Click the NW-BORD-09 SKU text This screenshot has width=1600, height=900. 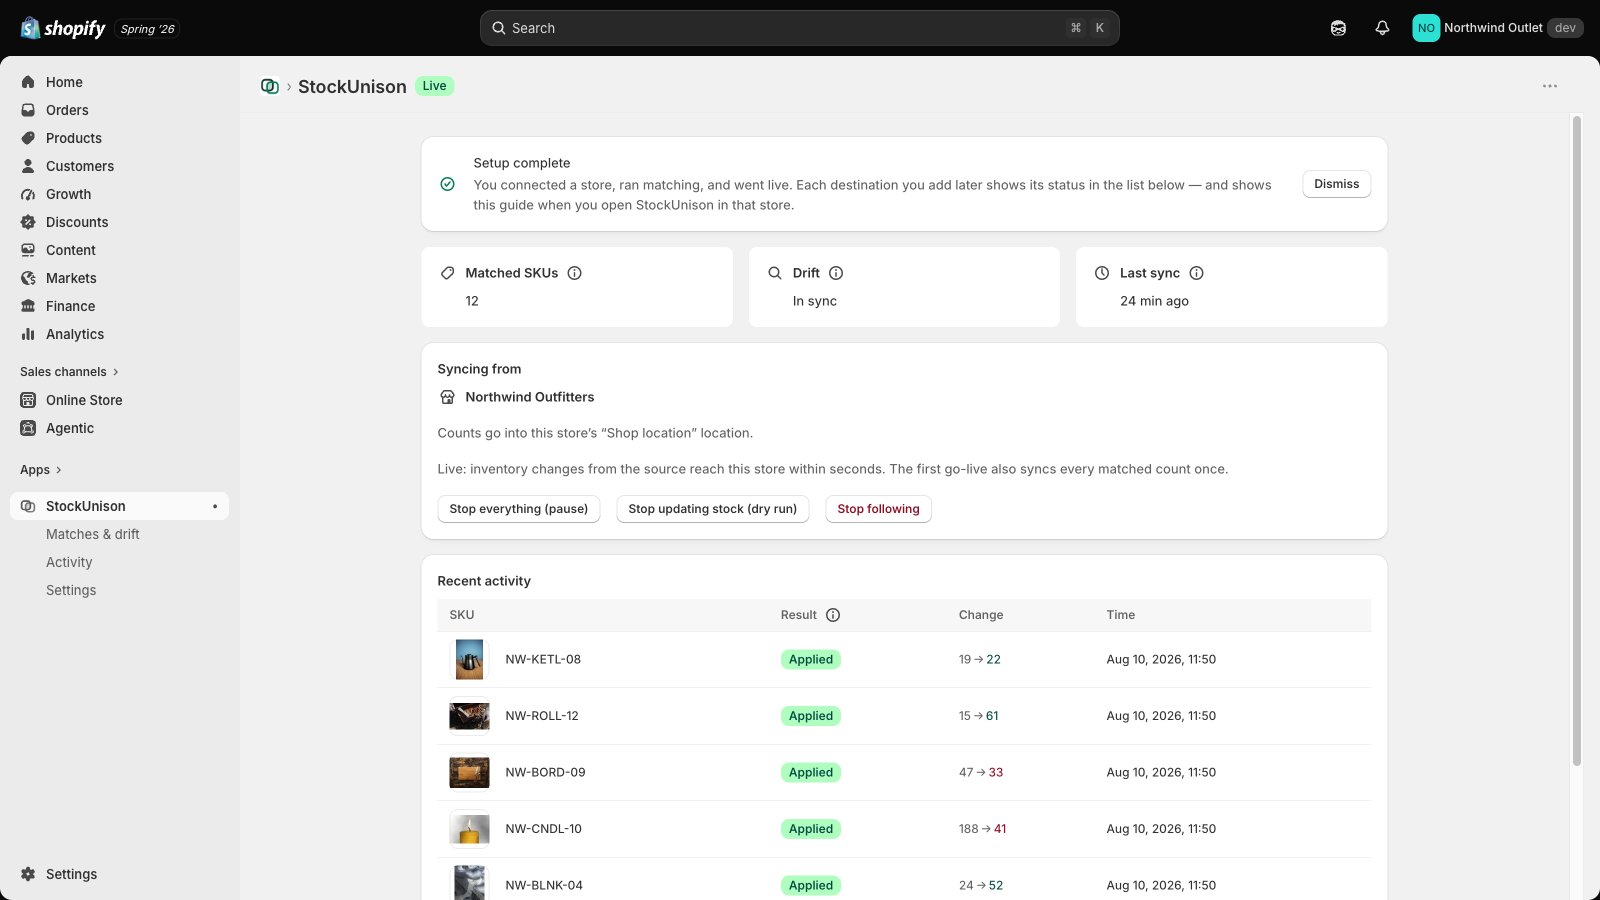(545, 773)
